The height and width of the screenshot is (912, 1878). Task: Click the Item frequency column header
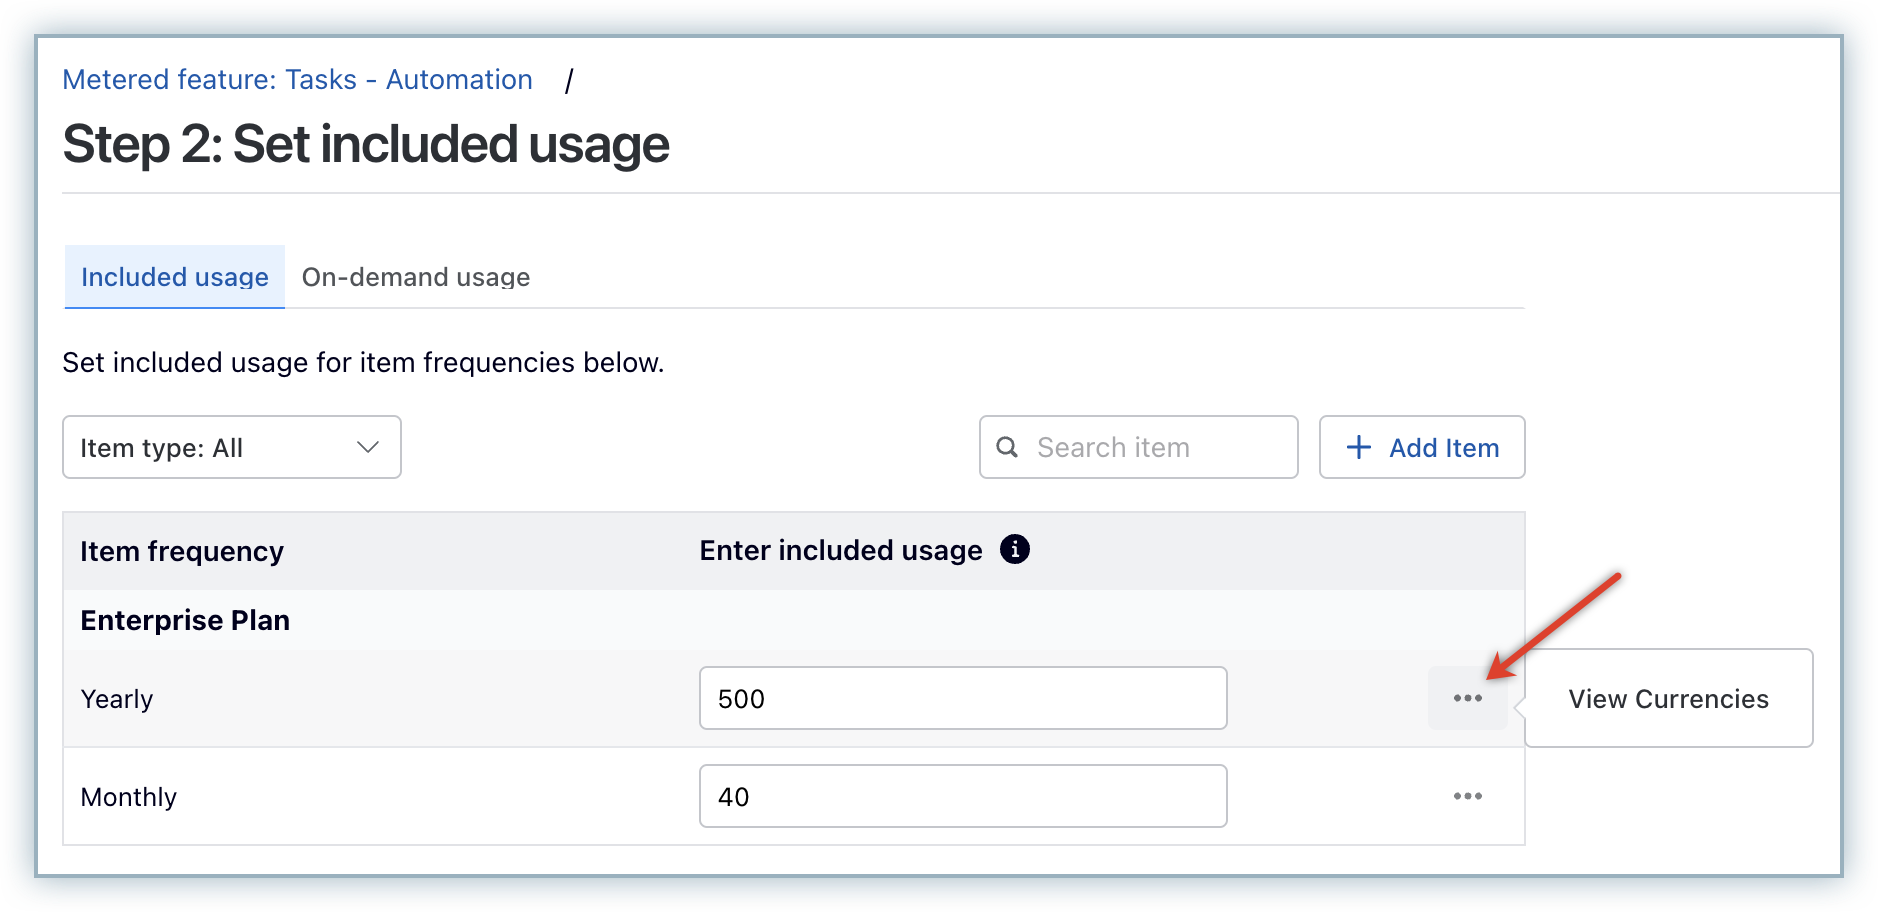pyautogui.click(x=182, y=551)
